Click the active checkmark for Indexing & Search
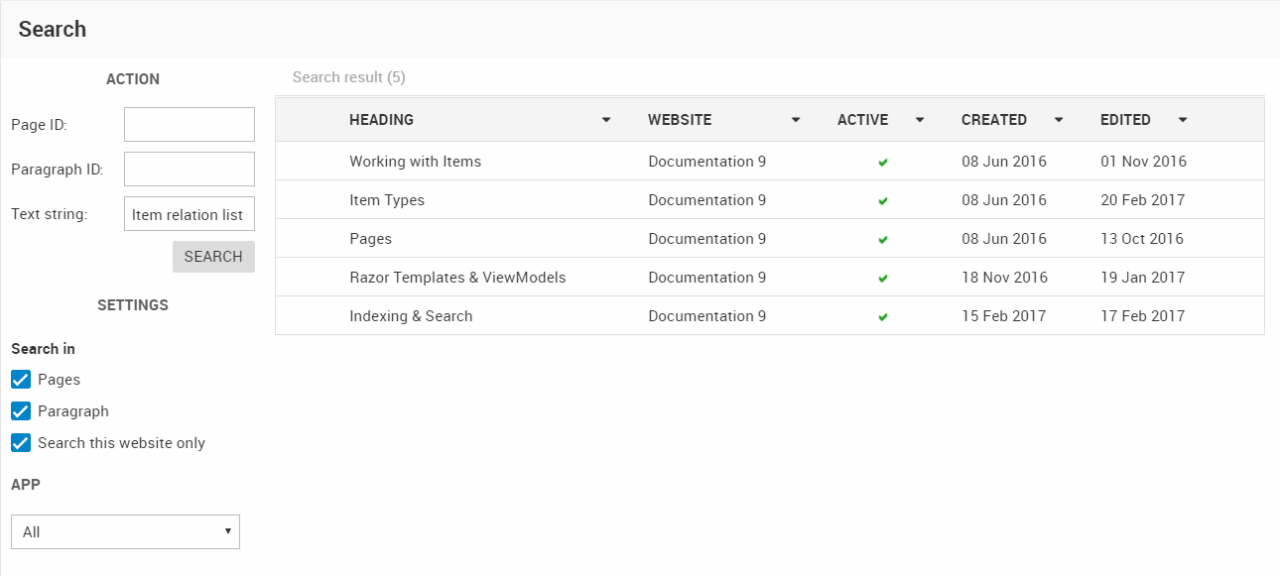Image resolution: width=1280 pixels, height=576 pixels. 883,317
